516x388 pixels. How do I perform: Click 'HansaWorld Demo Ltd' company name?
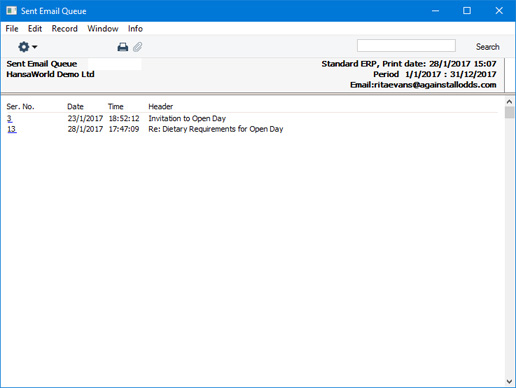pos(50,74)
